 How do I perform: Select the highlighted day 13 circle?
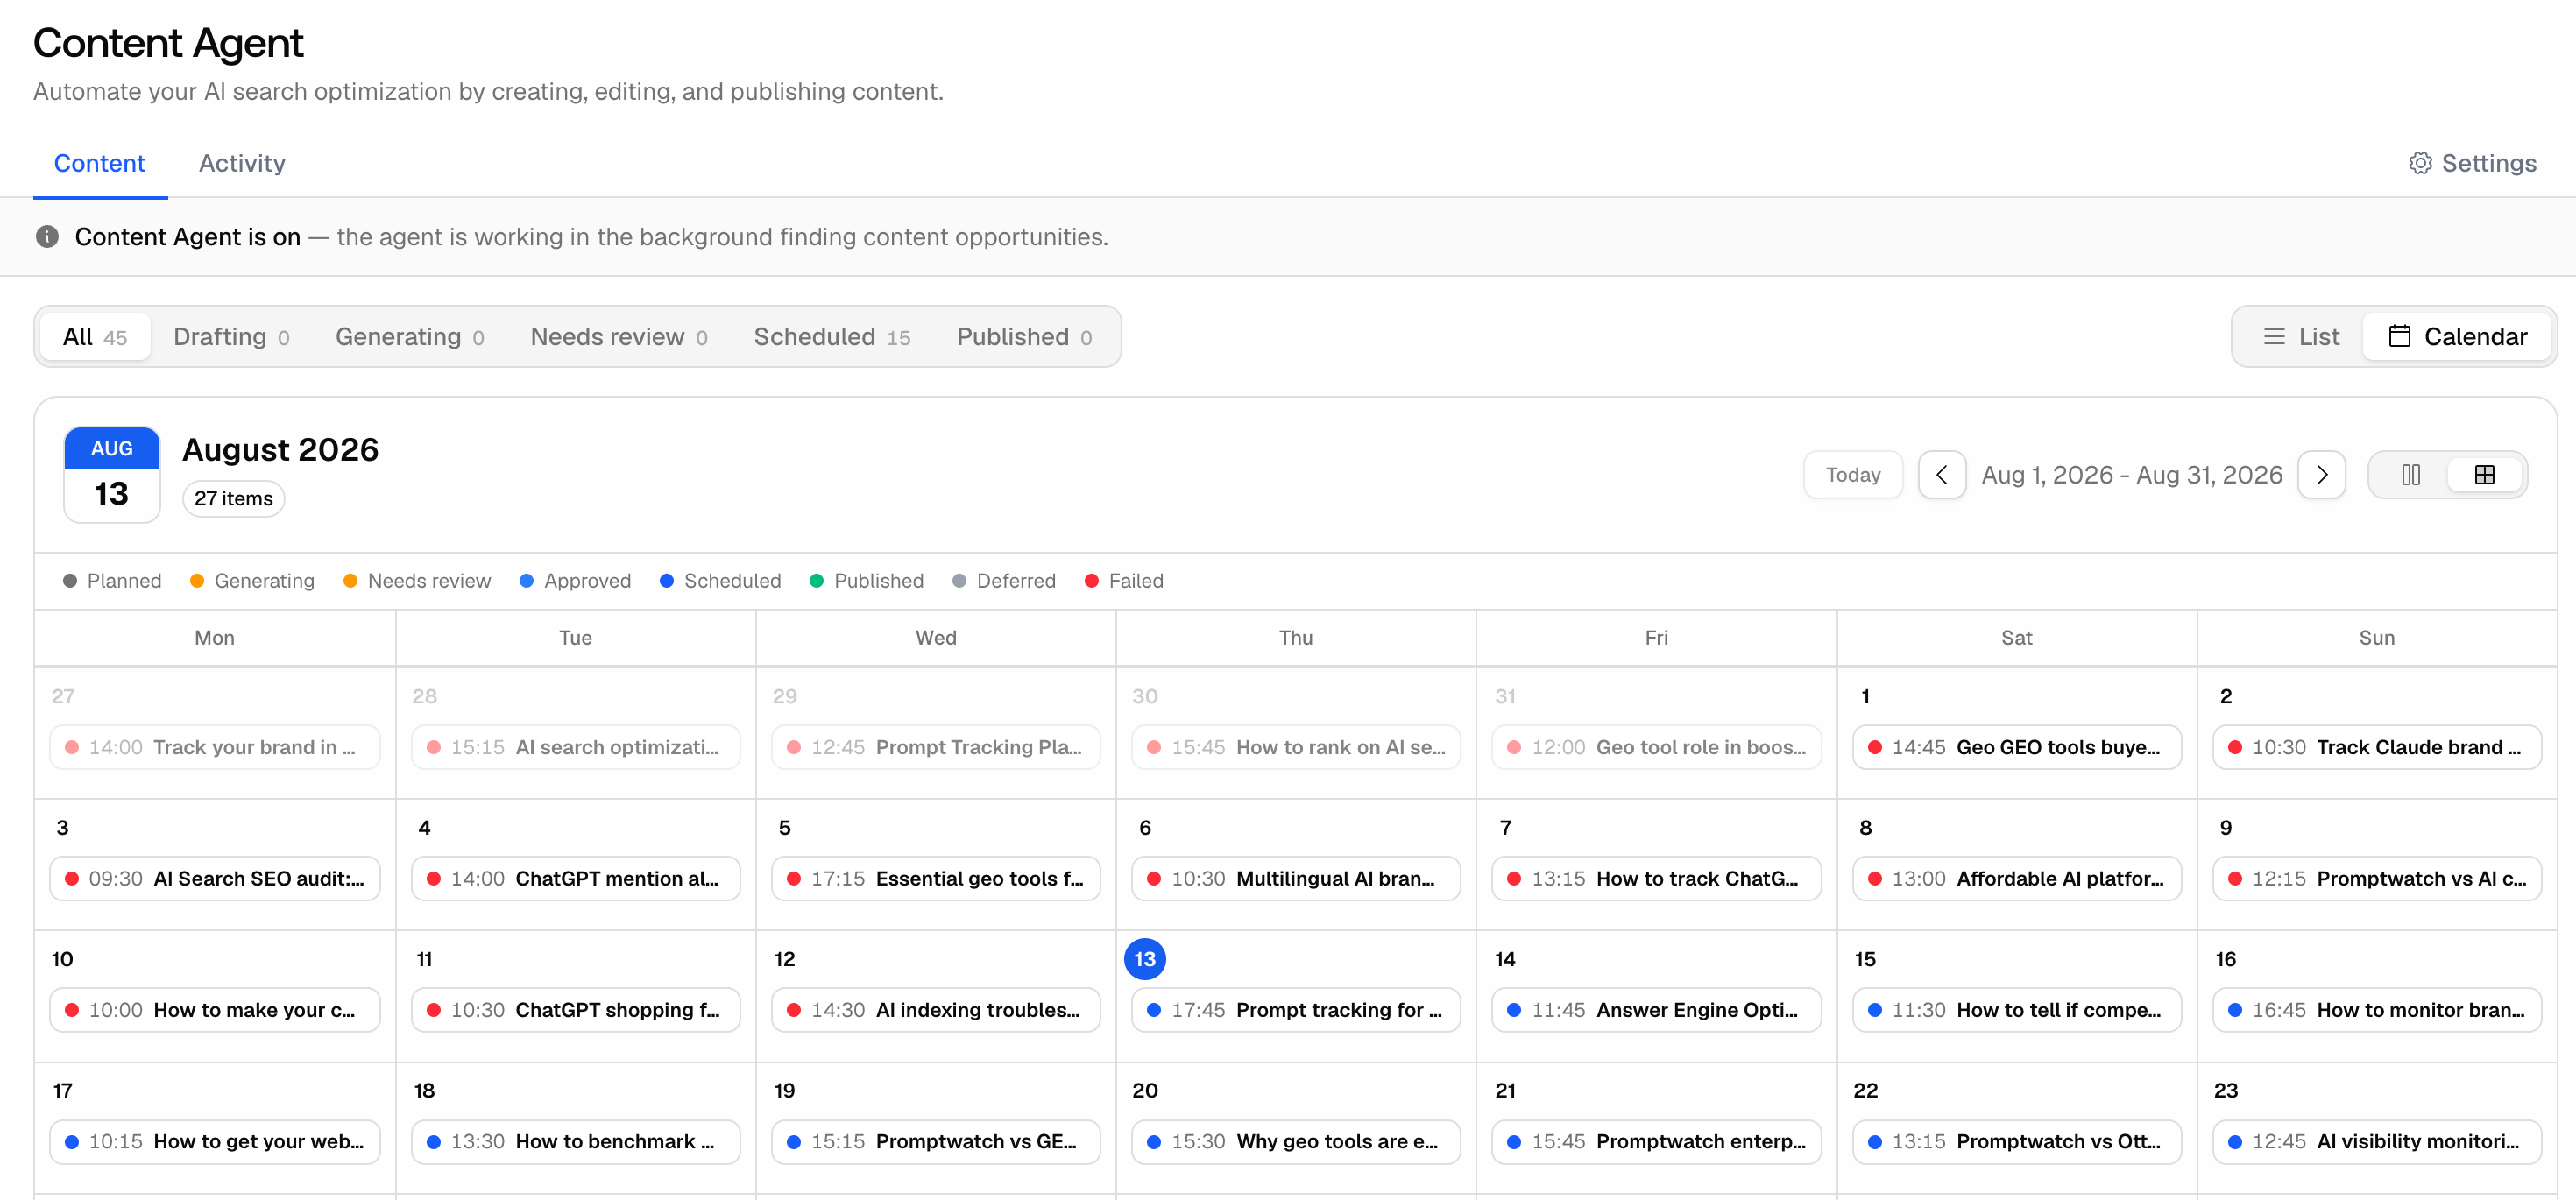tap(1145, 959)
